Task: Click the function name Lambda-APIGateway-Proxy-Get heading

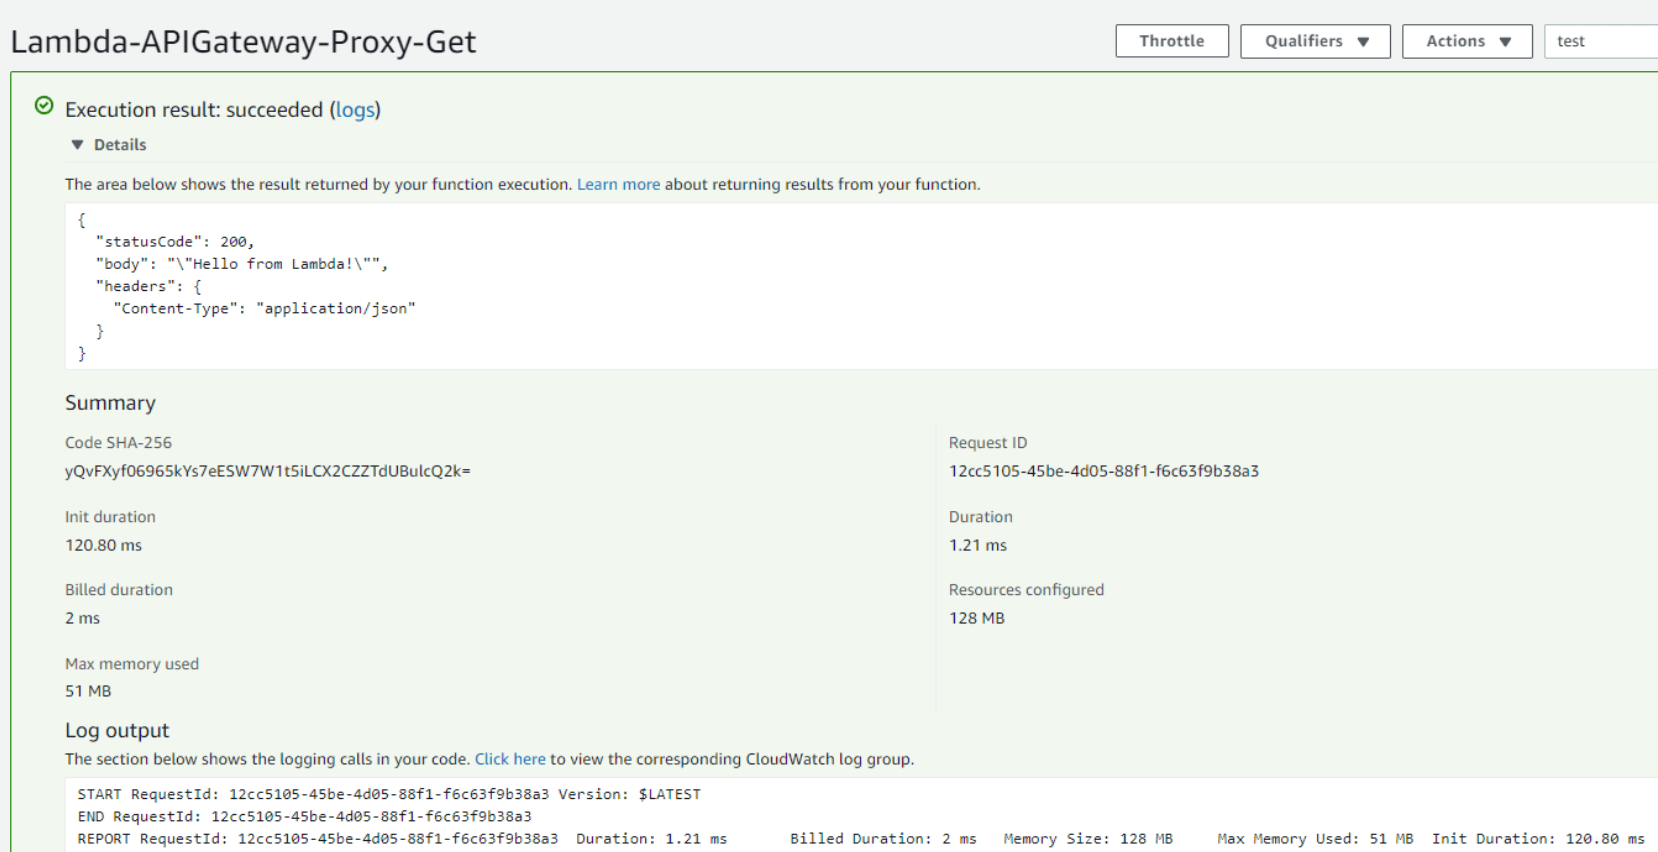Action: [x=243, y=42]
